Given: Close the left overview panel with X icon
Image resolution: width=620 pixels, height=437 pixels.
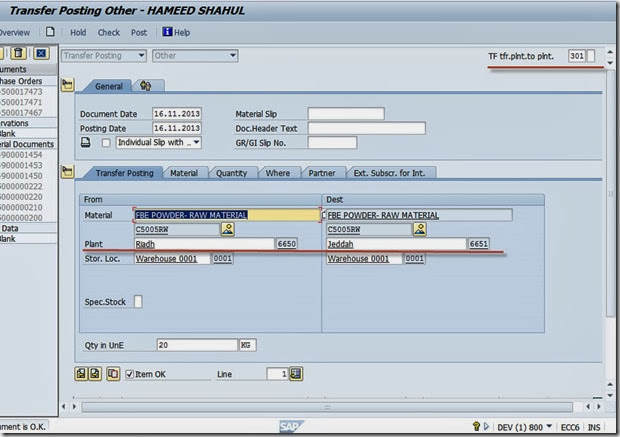Looking at the screenshot, I should tap(41, 53).
